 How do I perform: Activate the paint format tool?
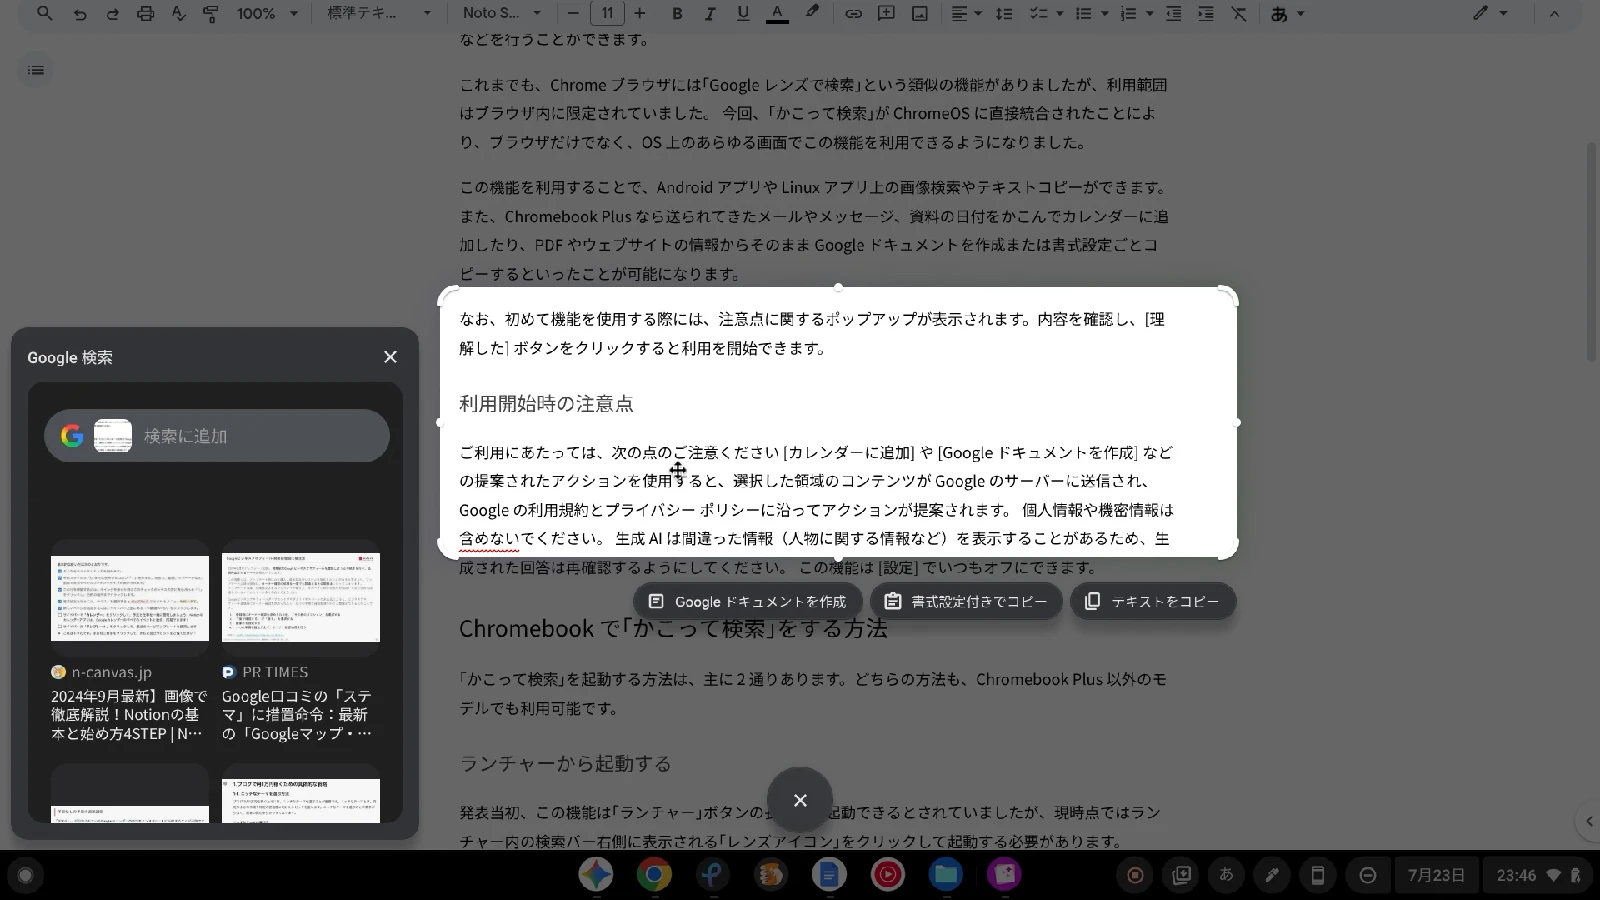pyautogui.click(x=211, y=13)
